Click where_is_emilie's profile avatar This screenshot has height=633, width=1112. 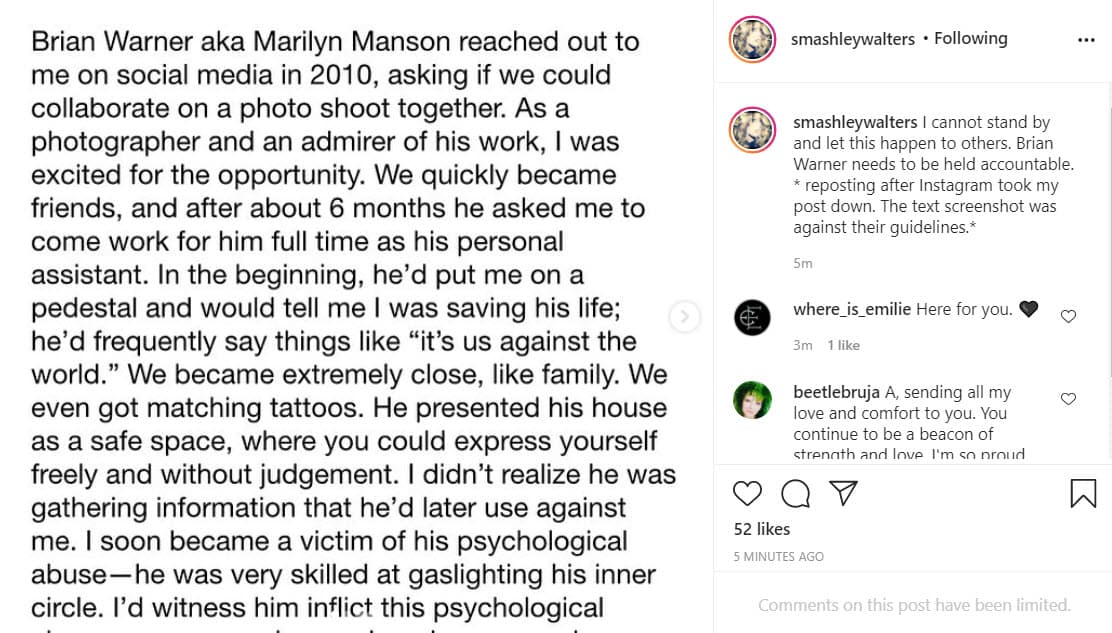point(752,317)
